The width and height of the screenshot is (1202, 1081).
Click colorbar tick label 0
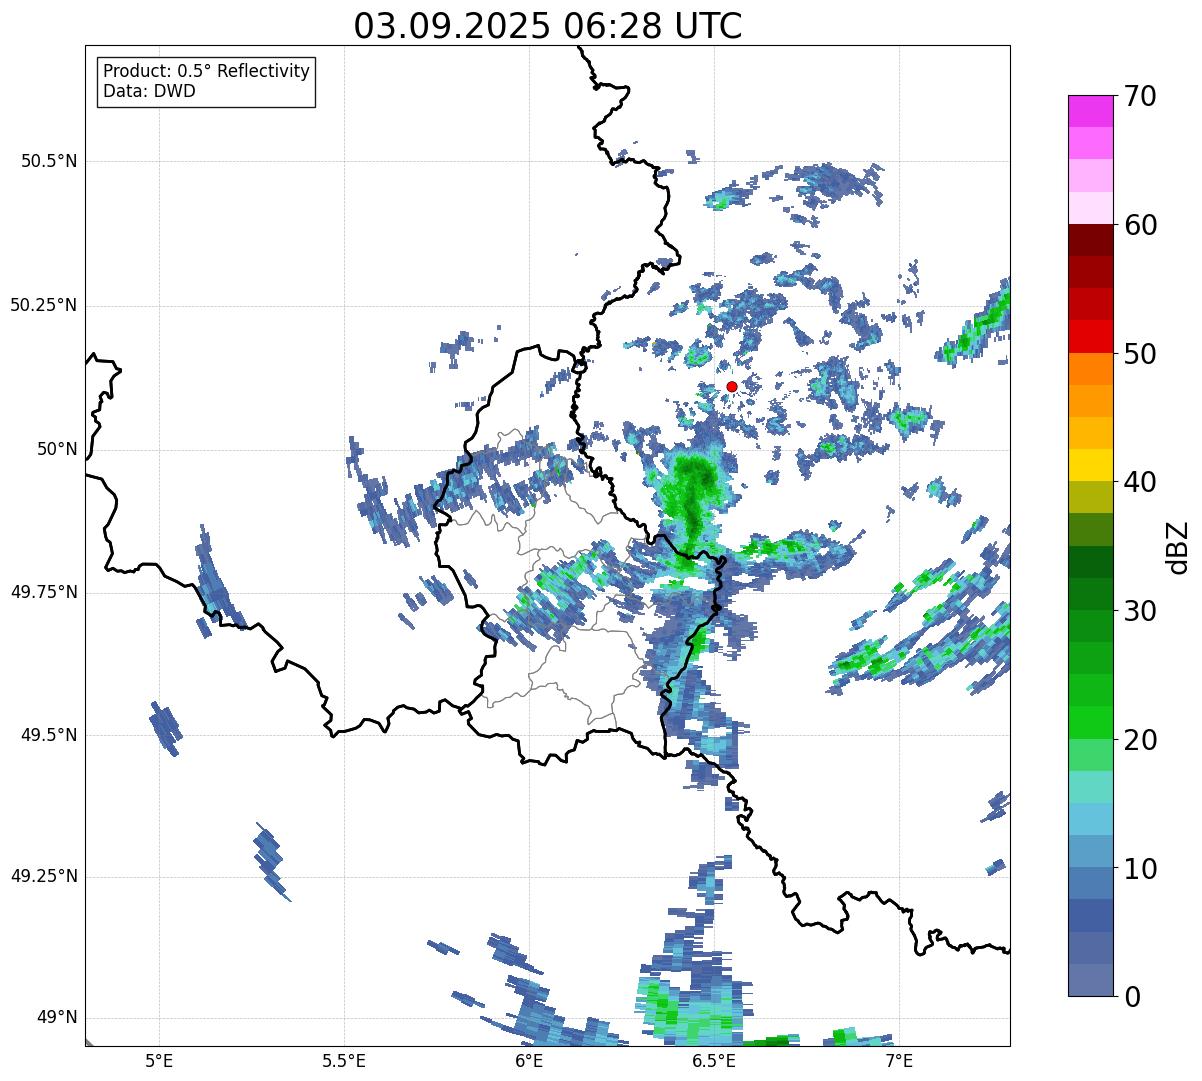(x=1132, y=997)
